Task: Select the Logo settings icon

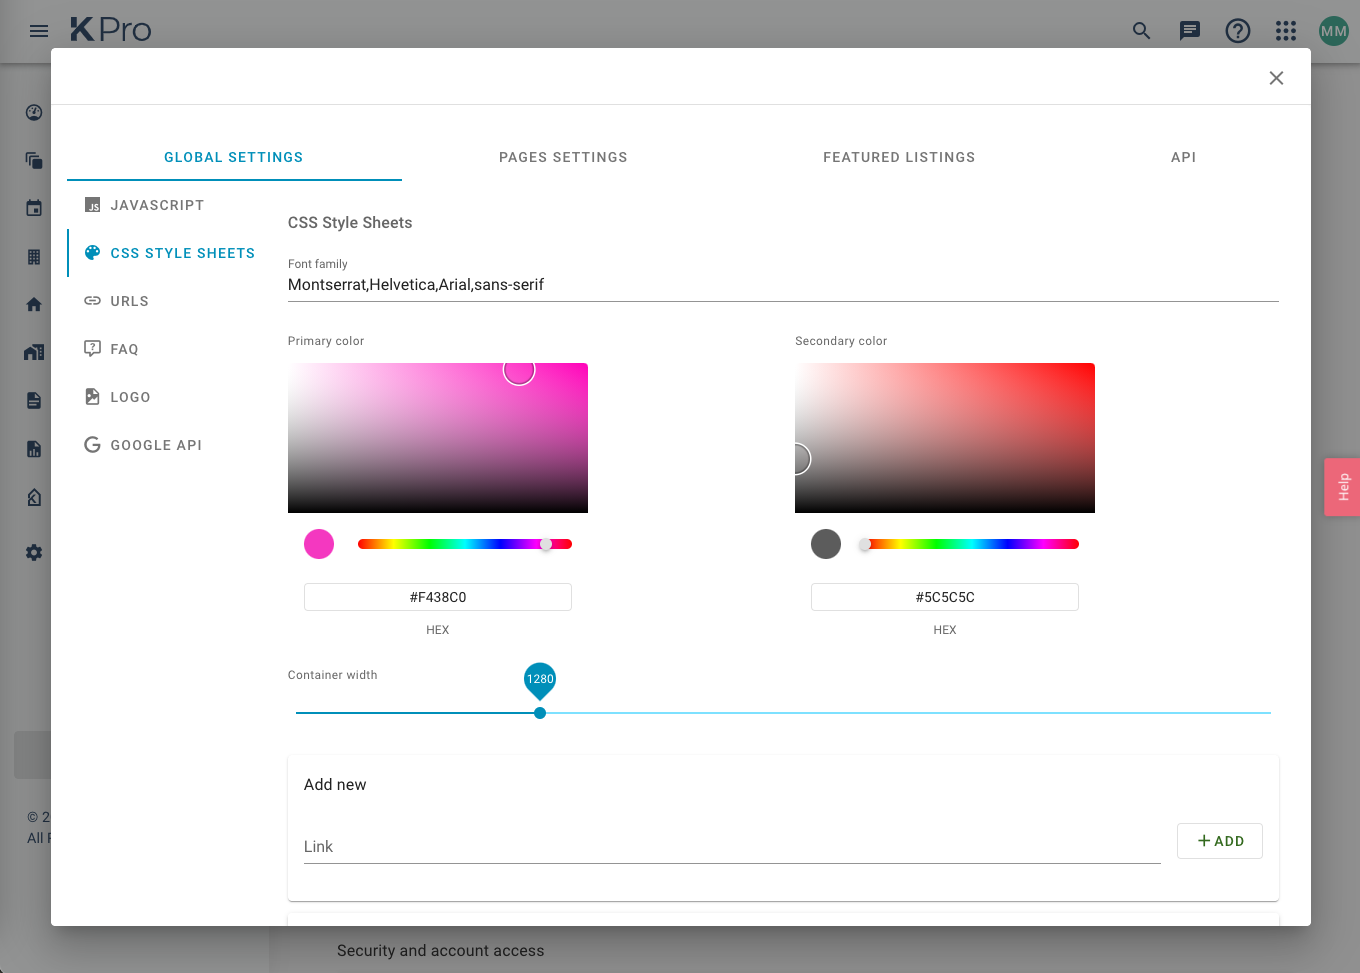Action: (93, 397)
